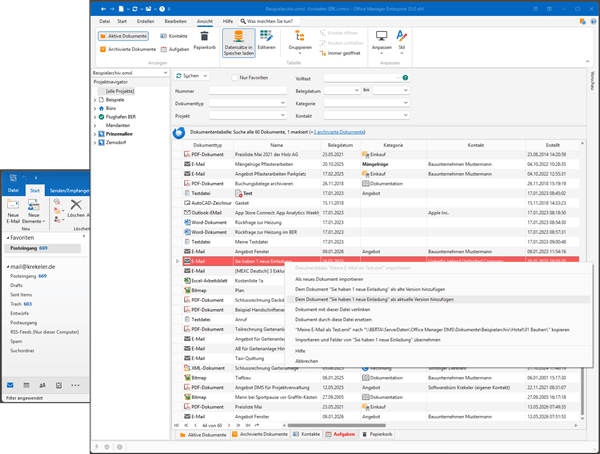Show Archivierte Dokumente in ribbon

128,49
